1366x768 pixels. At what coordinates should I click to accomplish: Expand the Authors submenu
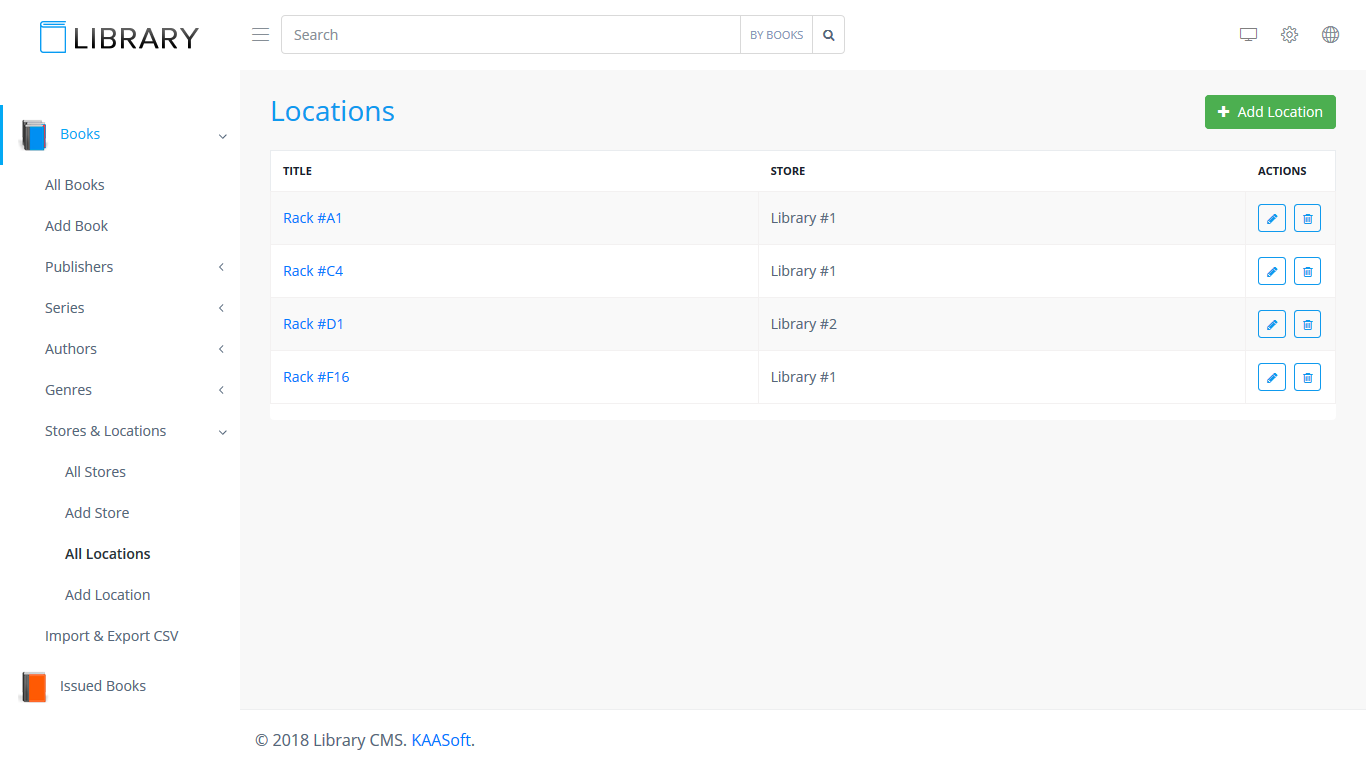click(134, 349)
